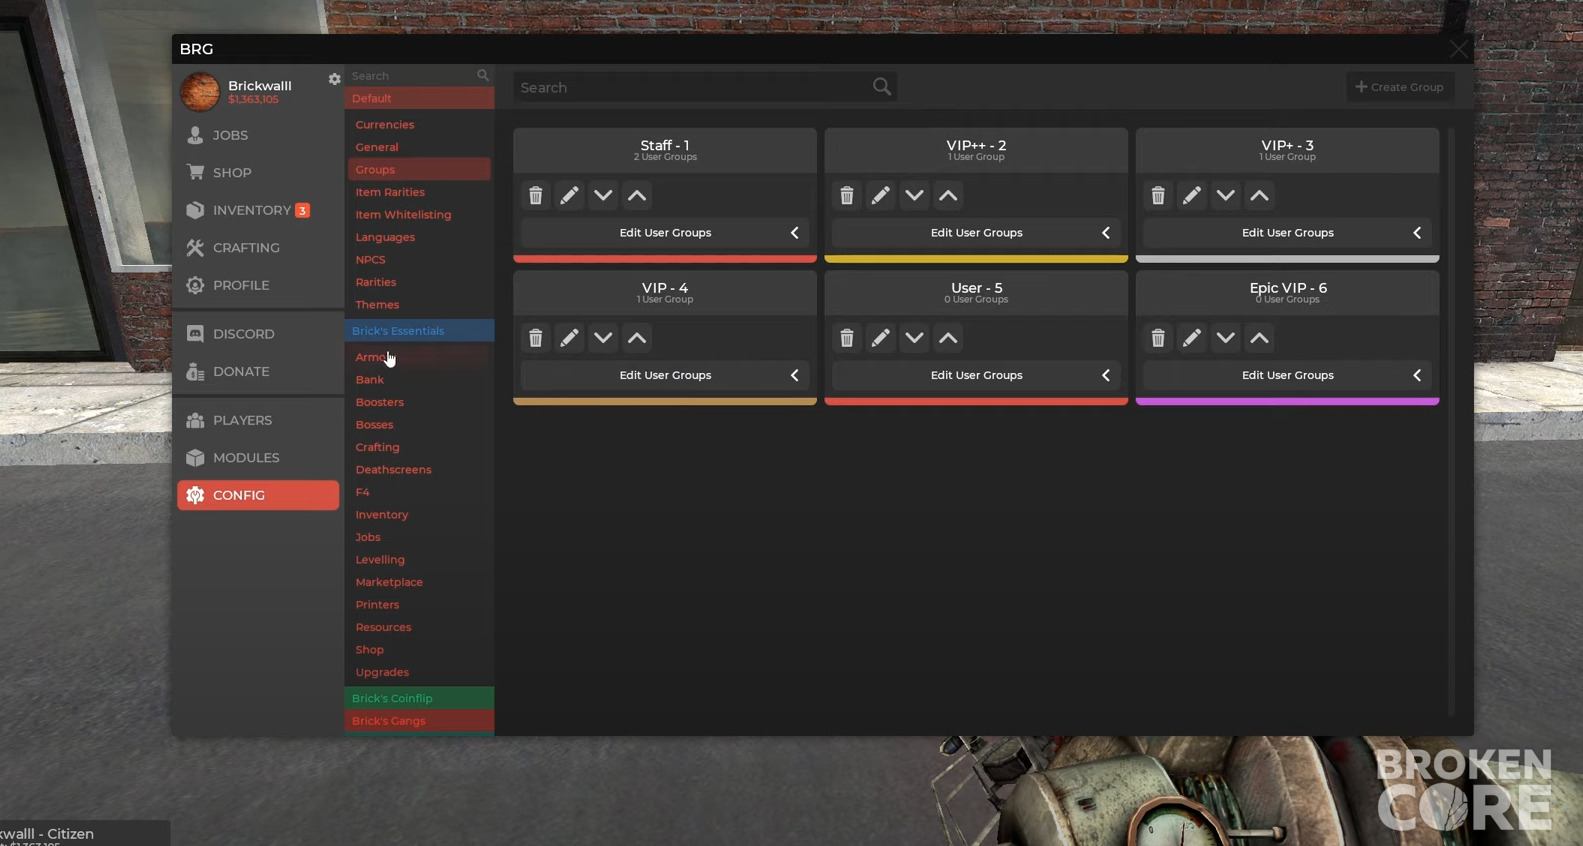Move Staff - 1 group down
Screen dimensions: 1583x846
pyautogui.click(x=603, y=196)
